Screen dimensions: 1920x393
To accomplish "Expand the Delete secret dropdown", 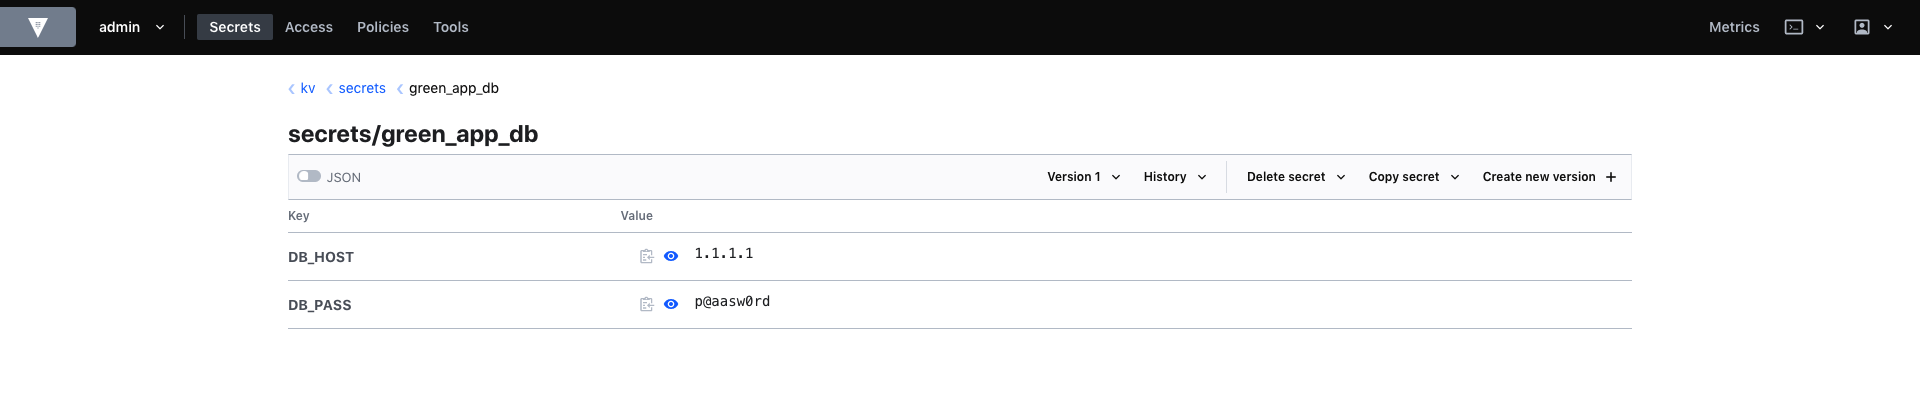I will point(1296,177).
